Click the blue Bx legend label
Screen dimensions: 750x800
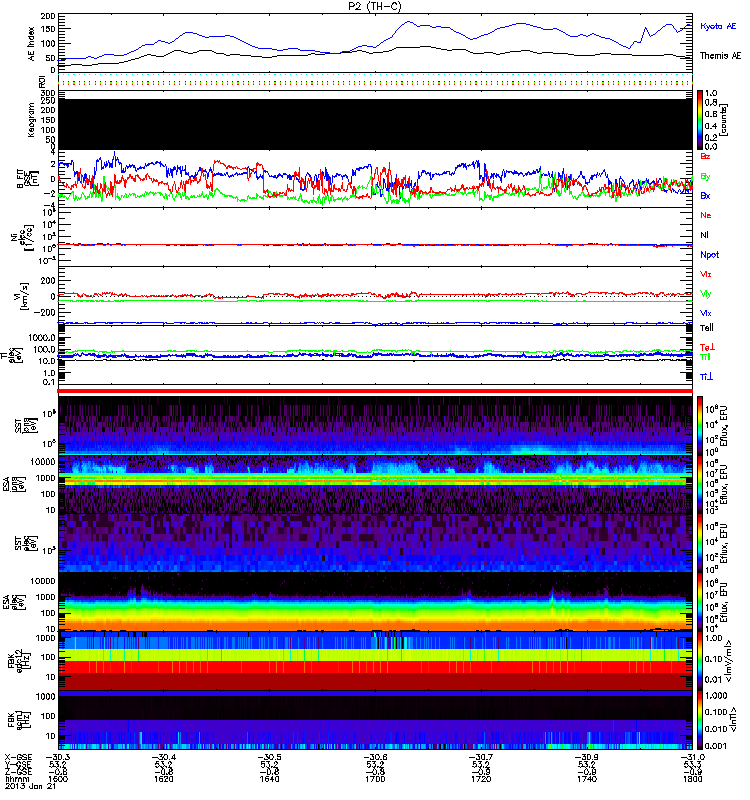click(x=705, y=195)
